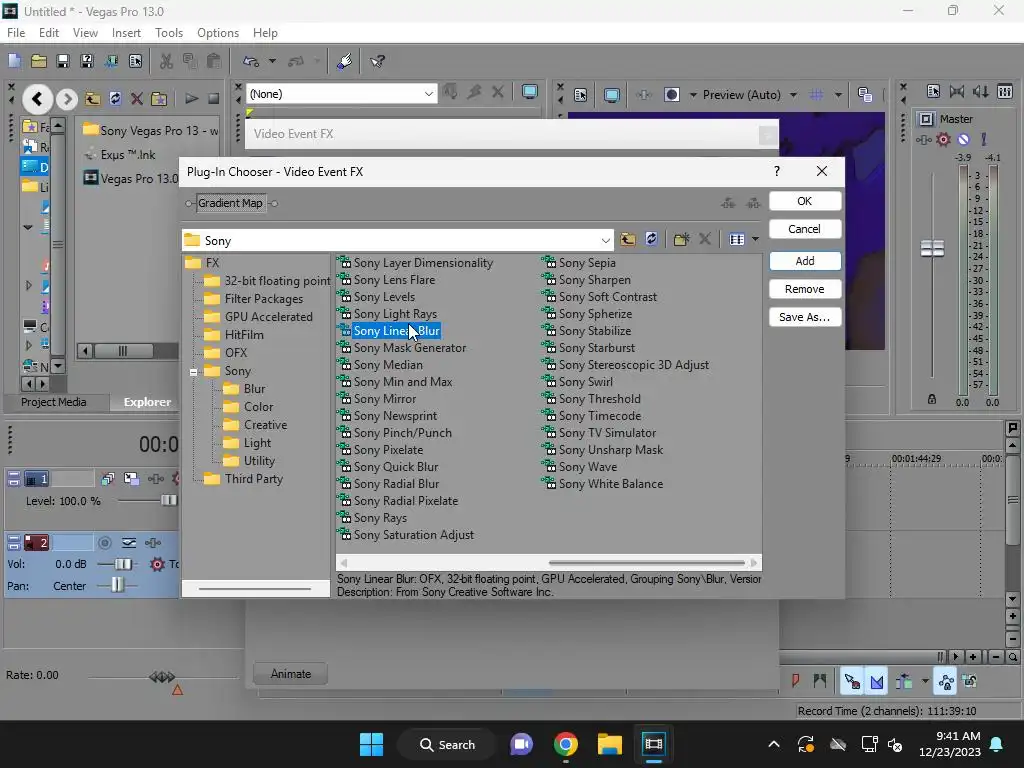This screenshot has width=1024, height=768.
Task: Open the Sony folder dropdown in Plug-In Chooser
Action: [605, 240]
